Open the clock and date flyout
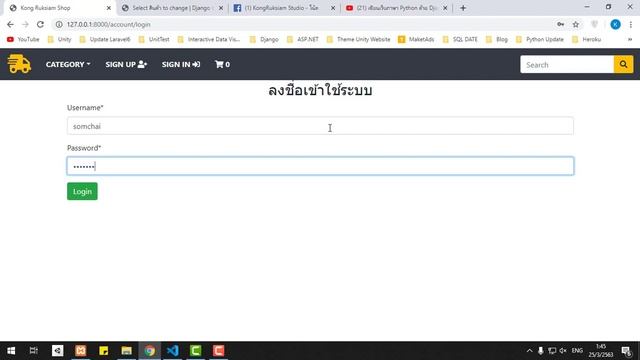640x360 pixels. pyautogui.click(x=600, y=351)
